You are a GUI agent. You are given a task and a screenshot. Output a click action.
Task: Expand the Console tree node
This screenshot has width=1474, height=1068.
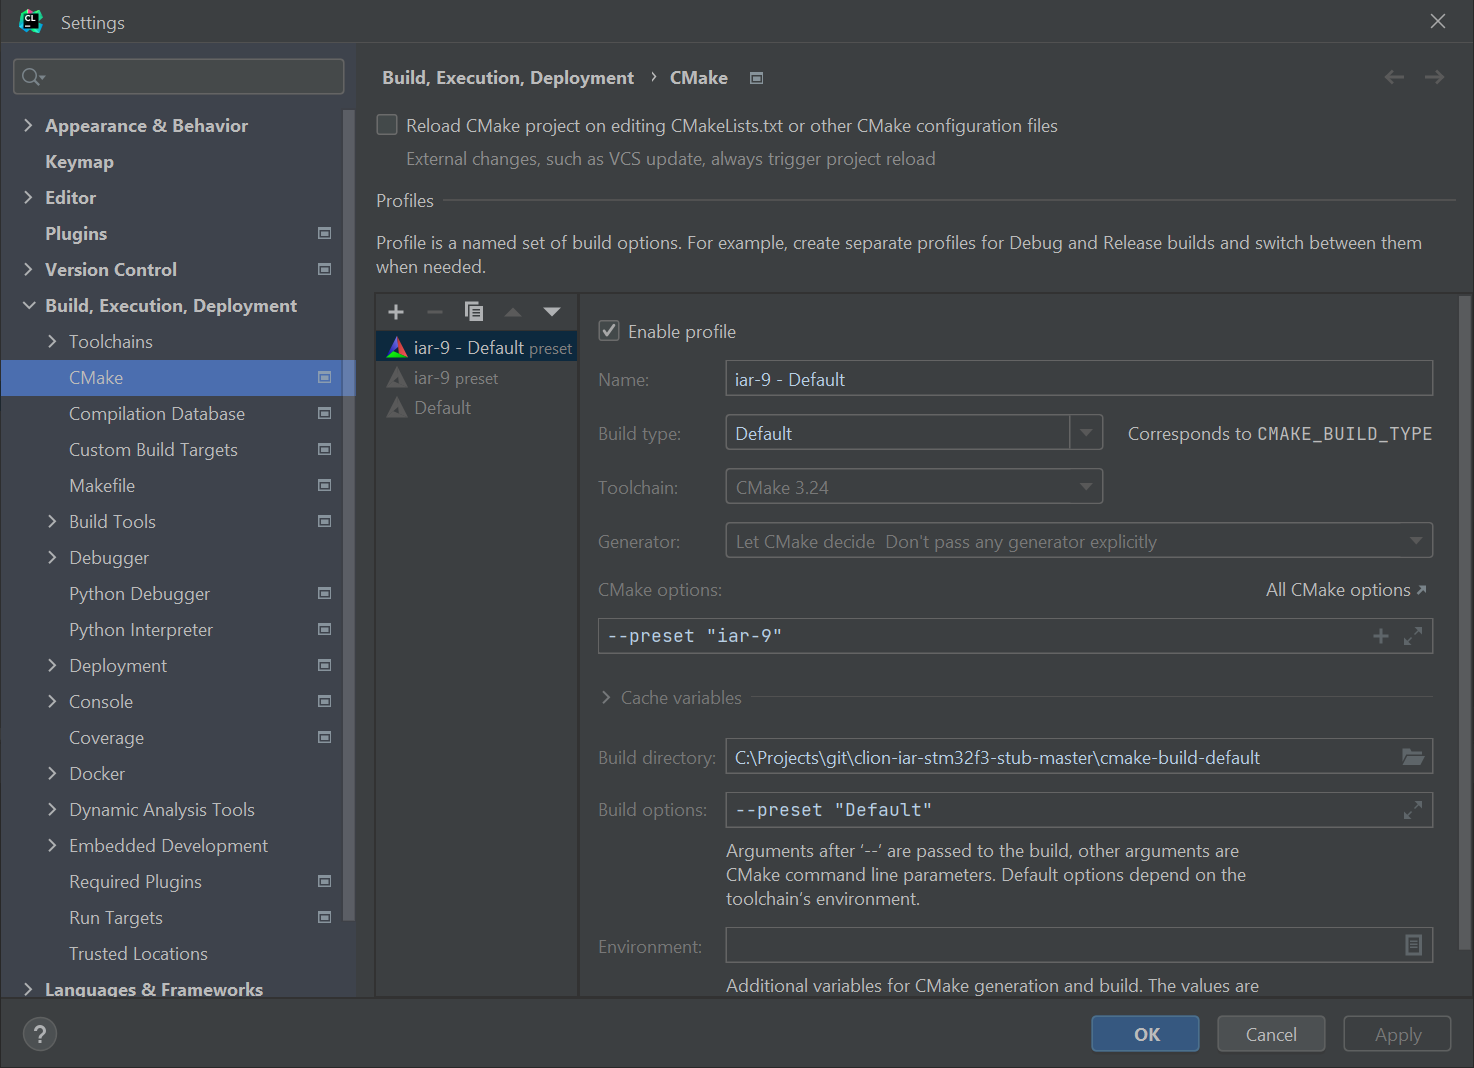point(52,701)
